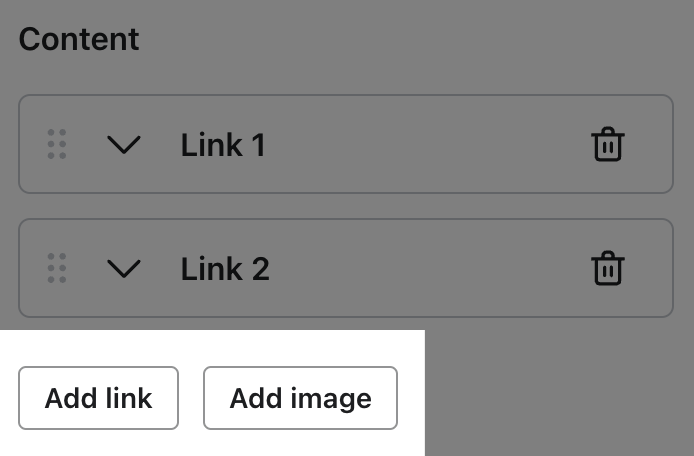Expand the Link 2 chevron

coord(123,270)
